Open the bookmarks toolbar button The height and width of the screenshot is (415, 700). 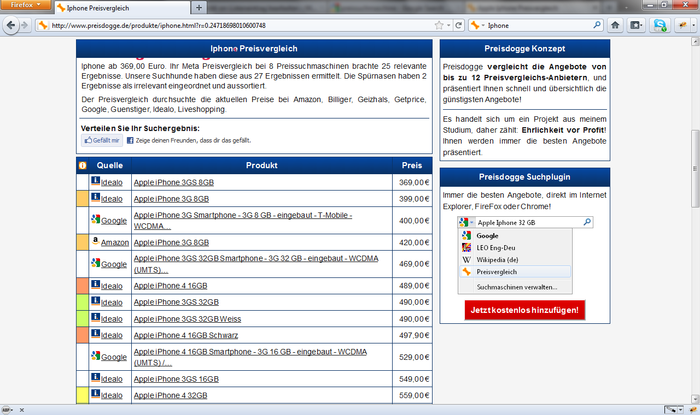coord(636,25)
